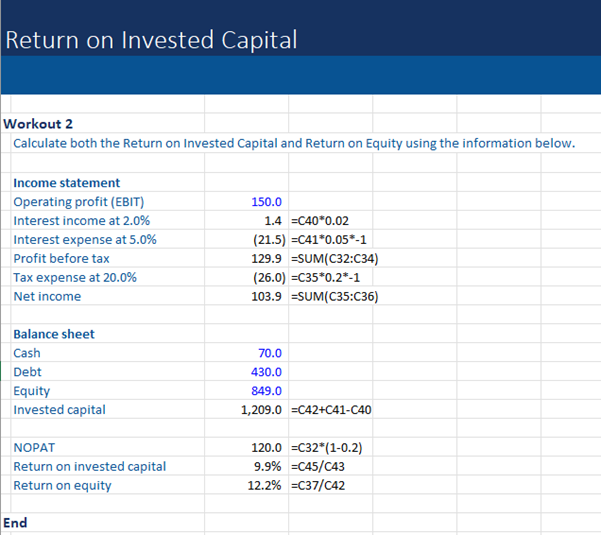601x535 pixels.
Task: Click the Equity value 849.0 cell
Action: [266, 391]
